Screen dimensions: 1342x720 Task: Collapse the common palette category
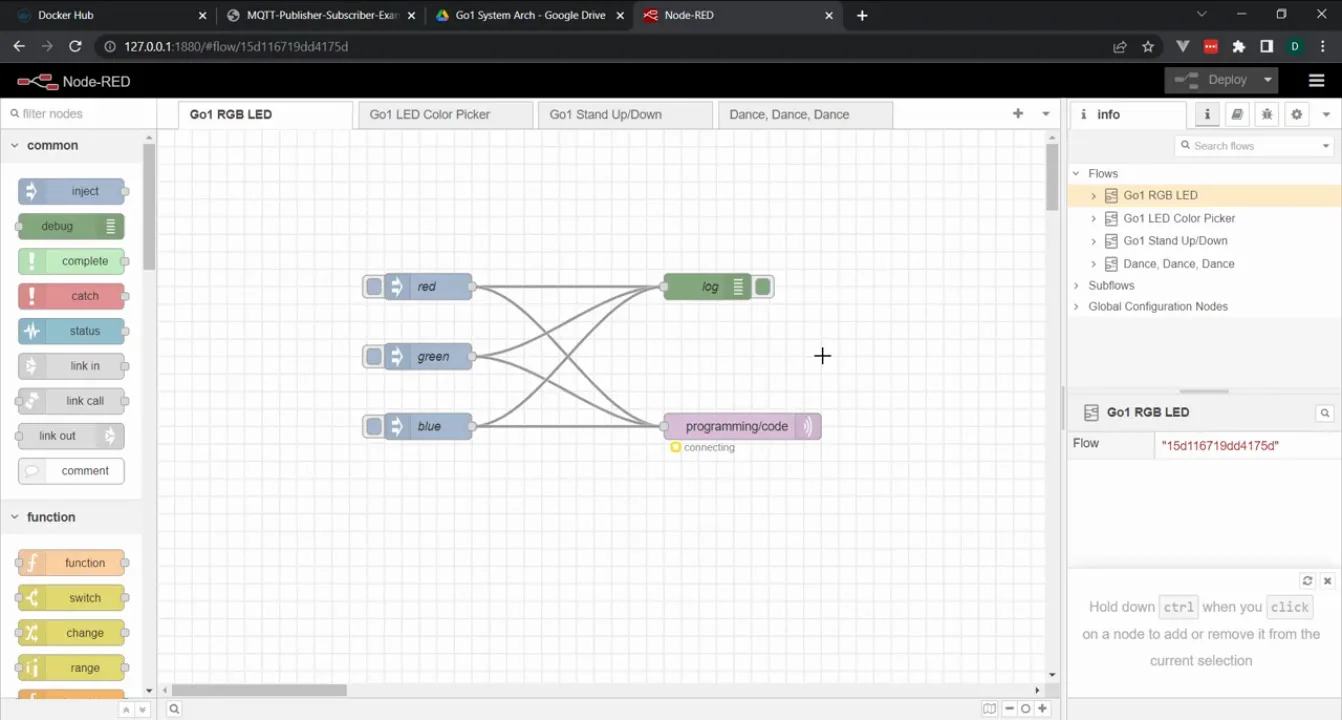point(15,146)
